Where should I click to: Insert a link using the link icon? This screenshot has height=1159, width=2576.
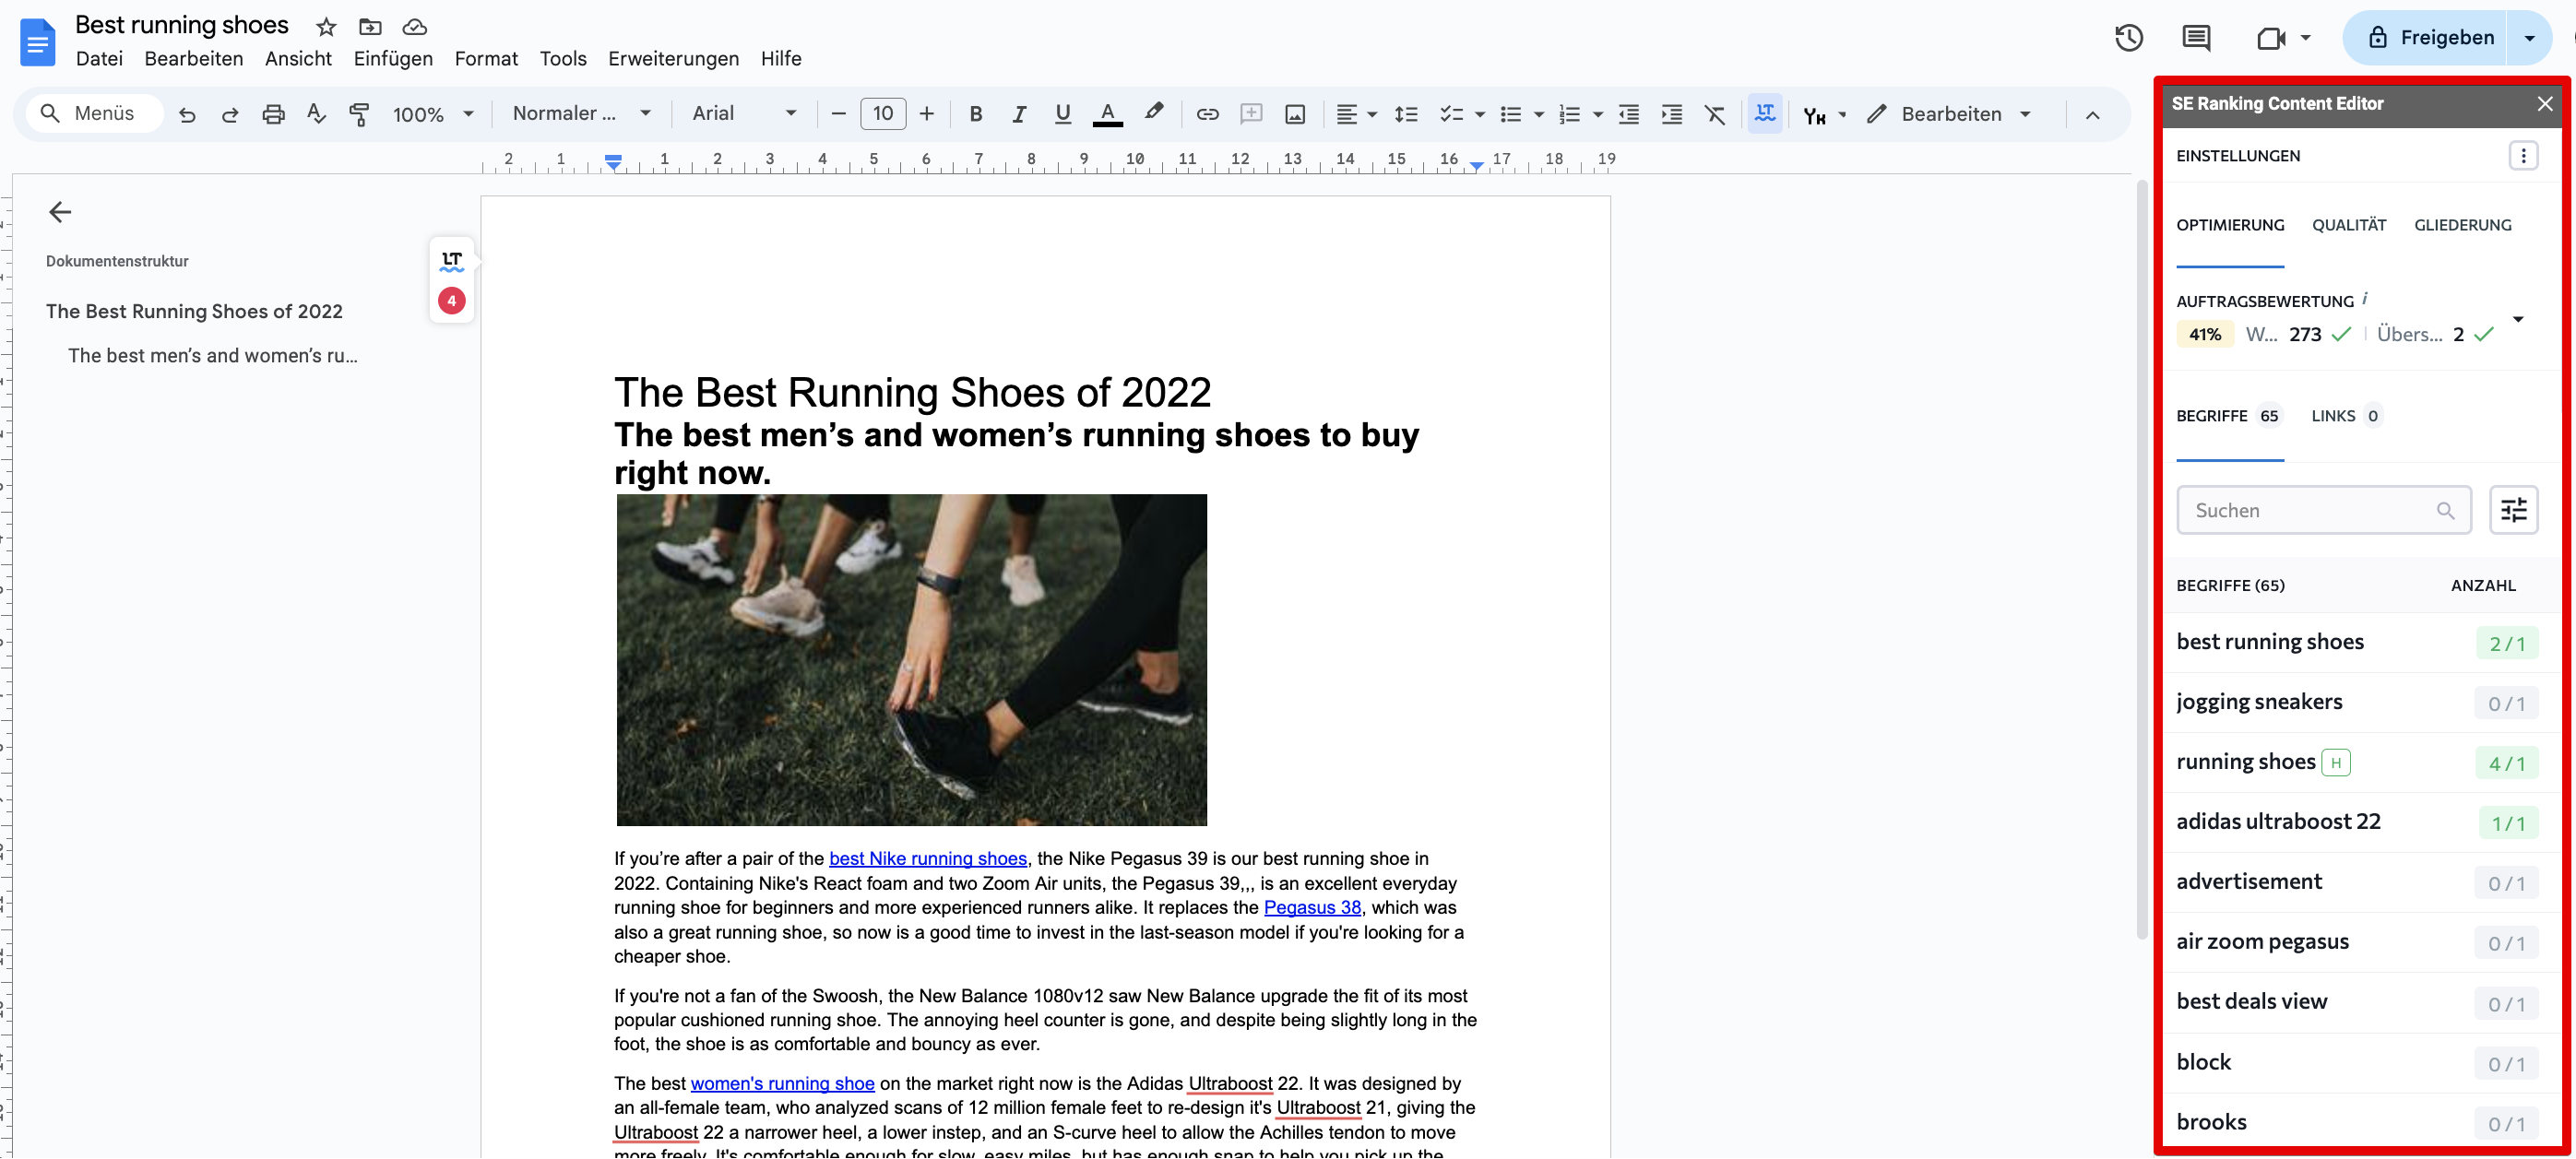(1207, 113)
